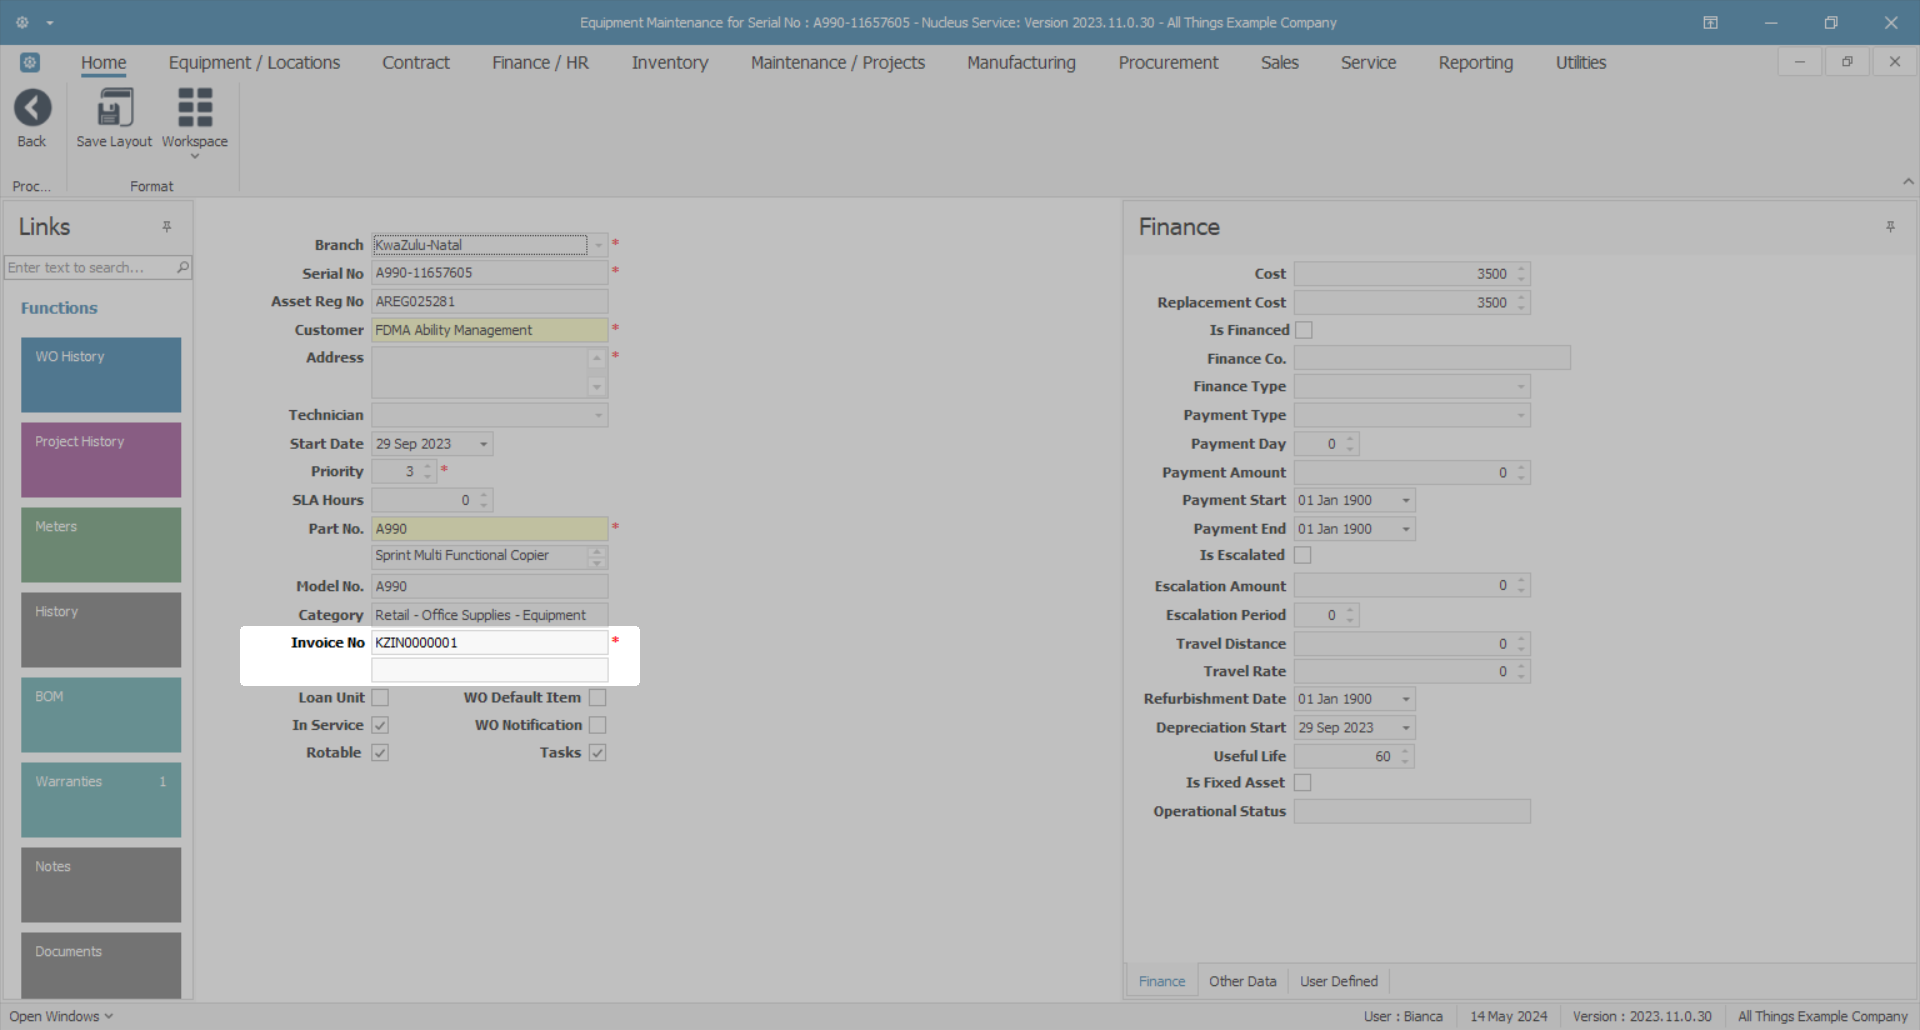The image size is (1920, 1030).
Task: Toggle the Loan Unit checkbox
Action: point(380,698)
